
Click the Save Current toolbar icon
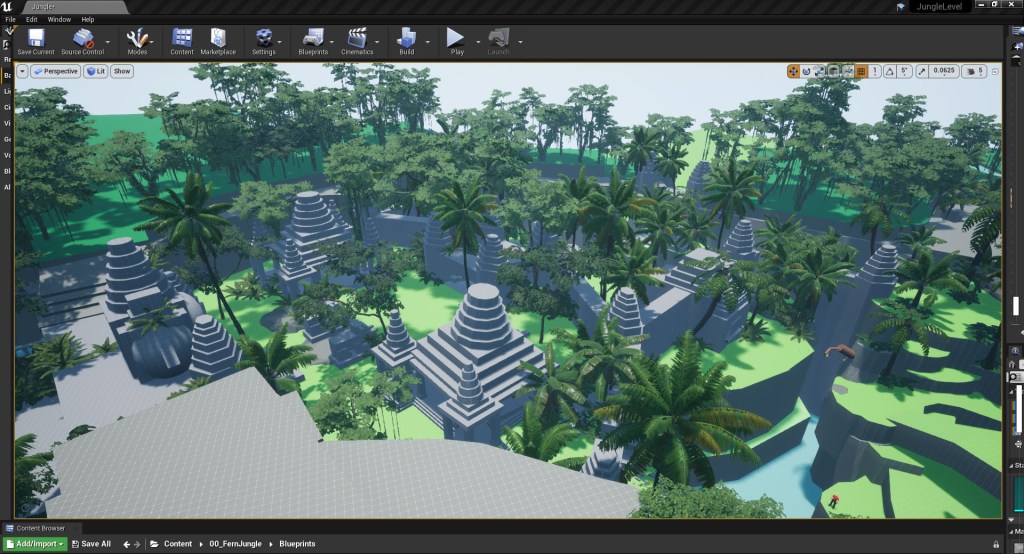tap(36, 40)
